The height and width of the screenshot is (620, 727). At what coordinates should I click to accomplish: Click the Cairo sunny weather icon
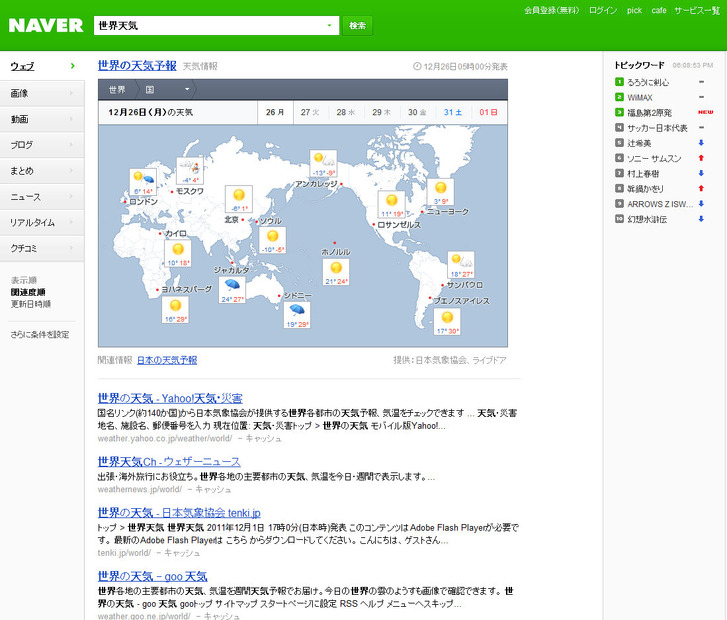click(178, 253)
